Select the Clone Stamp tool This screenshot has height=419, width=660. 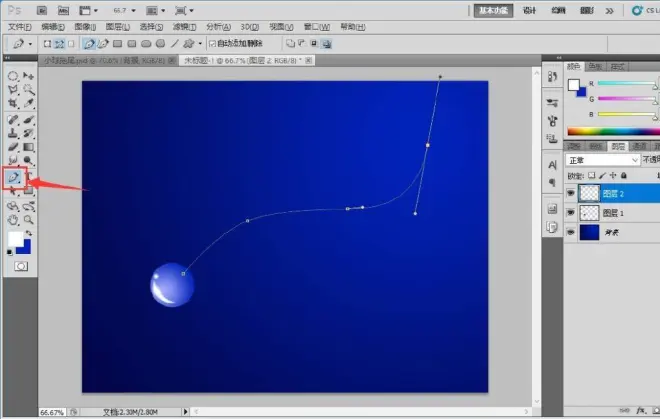[x=13, y=133]
